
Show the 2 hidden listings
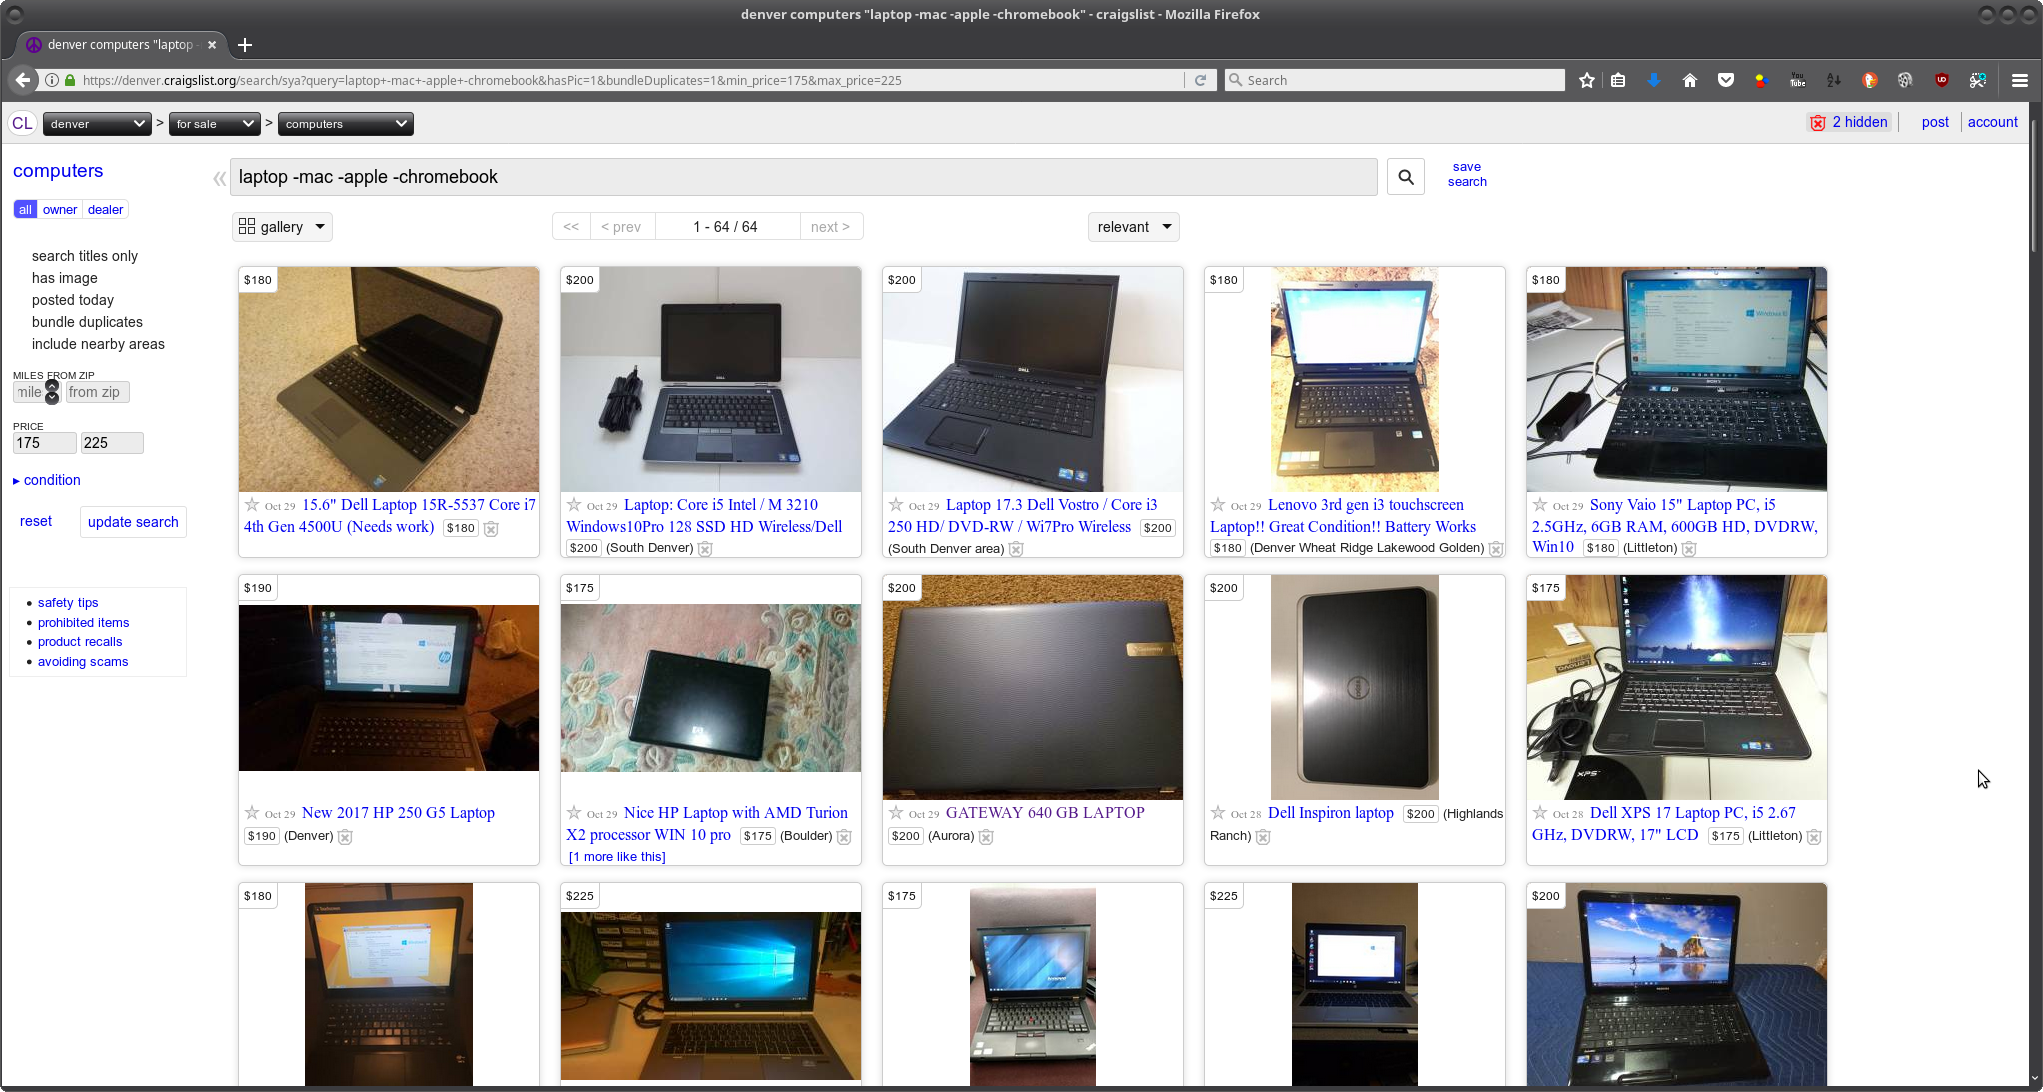pos(1849,122)
